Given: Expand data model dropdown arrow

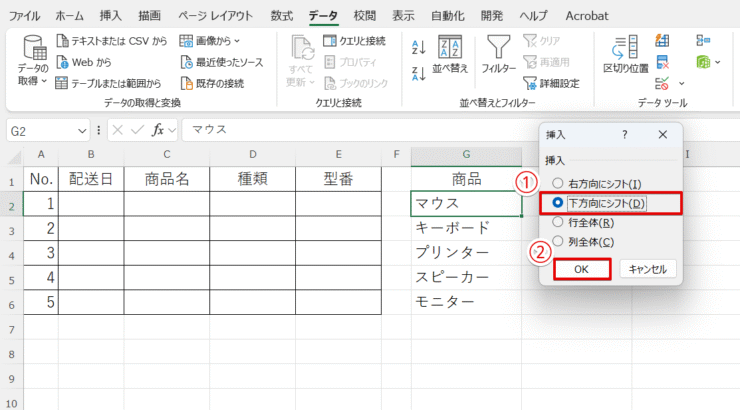Looking at the screenshot, I should tap(718, 62).
